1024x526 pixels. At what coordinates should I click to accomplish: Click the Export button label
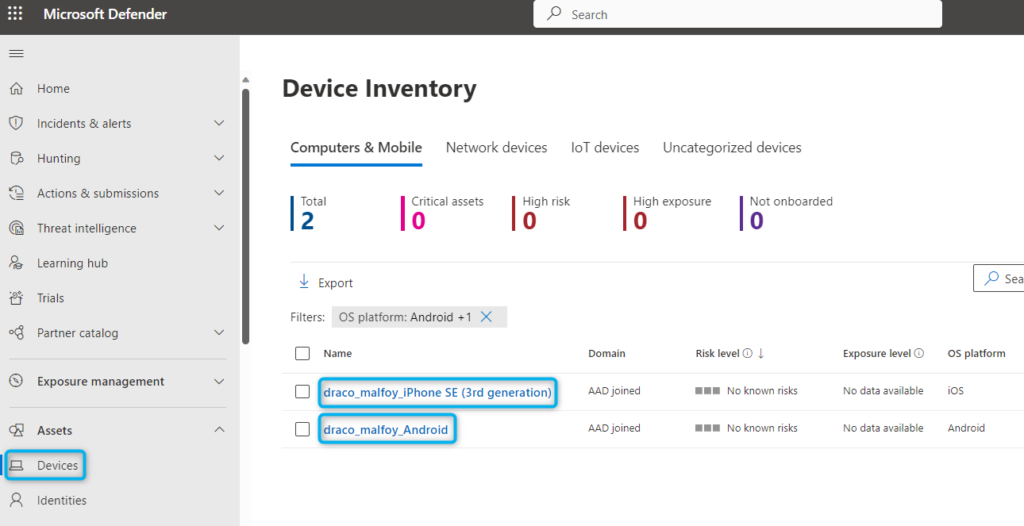335,283
